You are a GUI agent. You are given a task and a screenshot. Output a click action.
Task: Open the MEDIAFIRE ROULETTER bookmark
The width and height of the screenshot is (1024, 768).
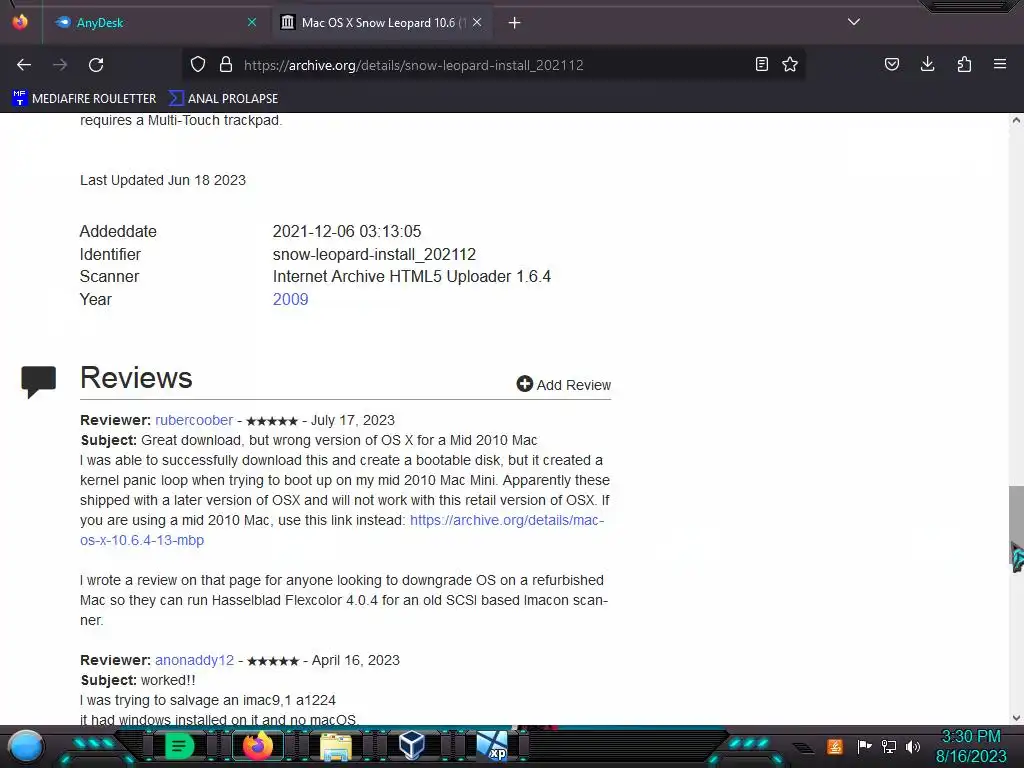coord(84,99)
